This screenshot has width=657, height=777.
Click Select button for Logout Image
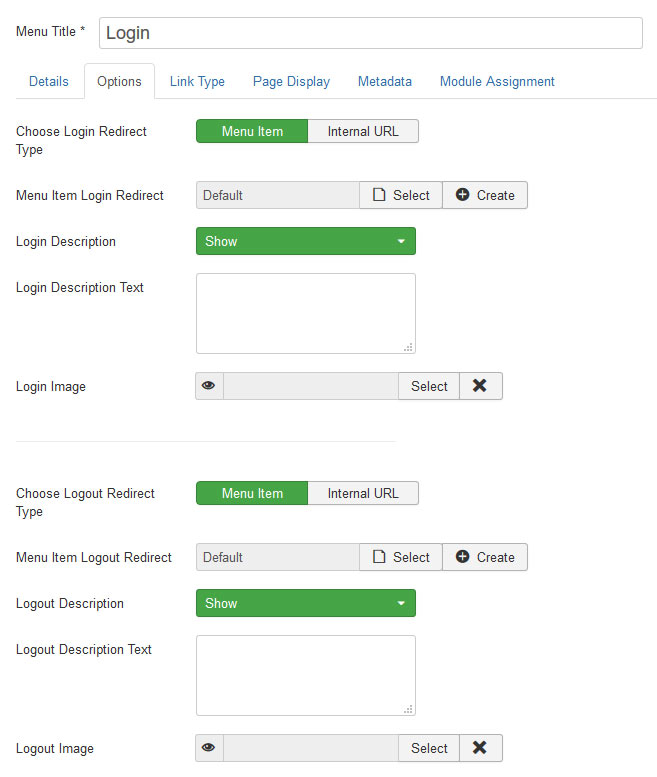tap(429, 748)
